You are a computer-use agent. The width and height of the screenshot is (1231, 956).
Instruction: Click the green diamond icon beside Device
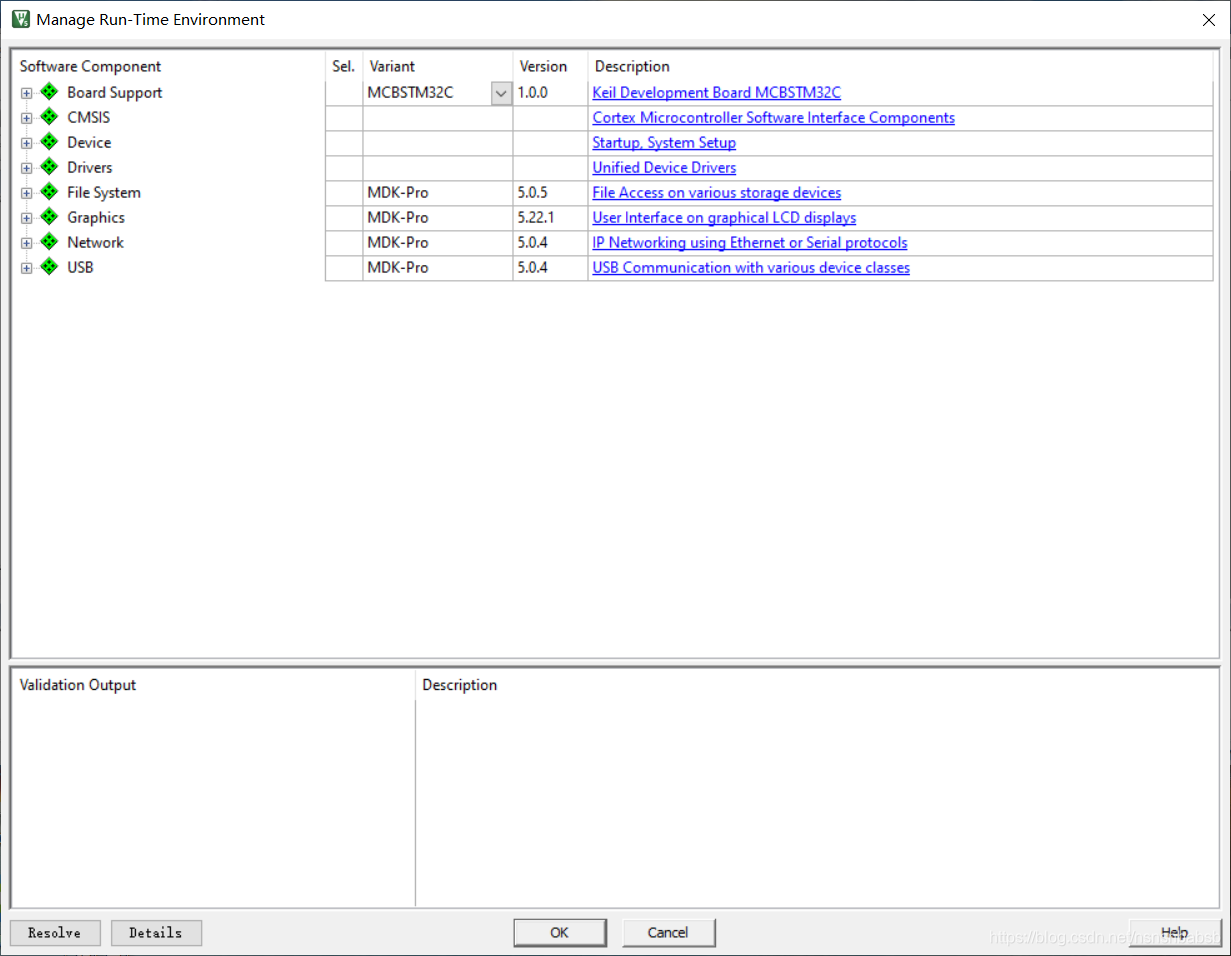(50, 142)
